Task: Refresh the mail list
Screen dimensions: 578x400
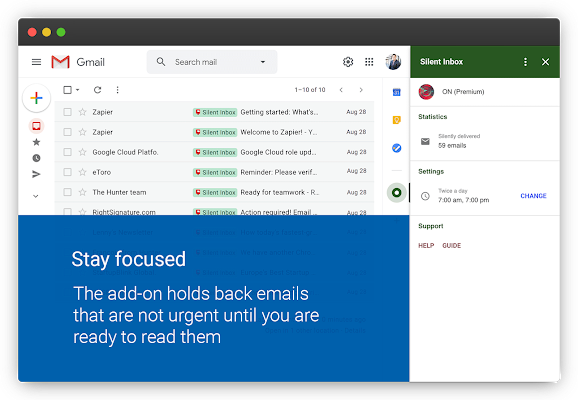Action: [97, 90]
